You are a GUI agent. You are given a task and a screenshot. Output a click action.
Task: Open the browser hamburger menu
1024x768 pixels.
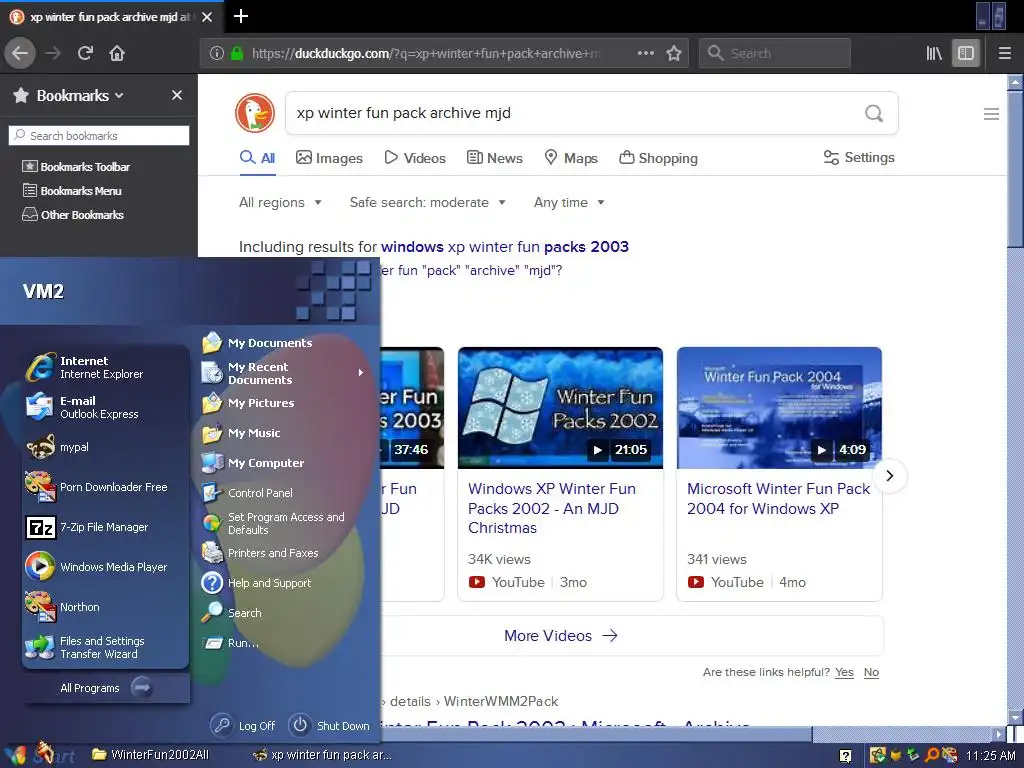coord(1005,53)
